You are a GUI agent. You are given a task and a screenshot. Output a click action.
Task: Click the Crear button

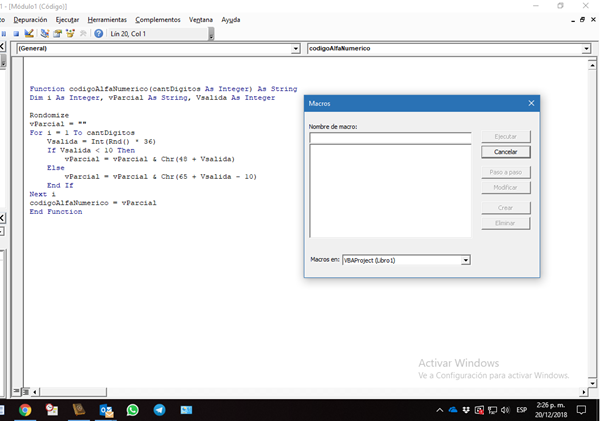[x=505, y=207]
